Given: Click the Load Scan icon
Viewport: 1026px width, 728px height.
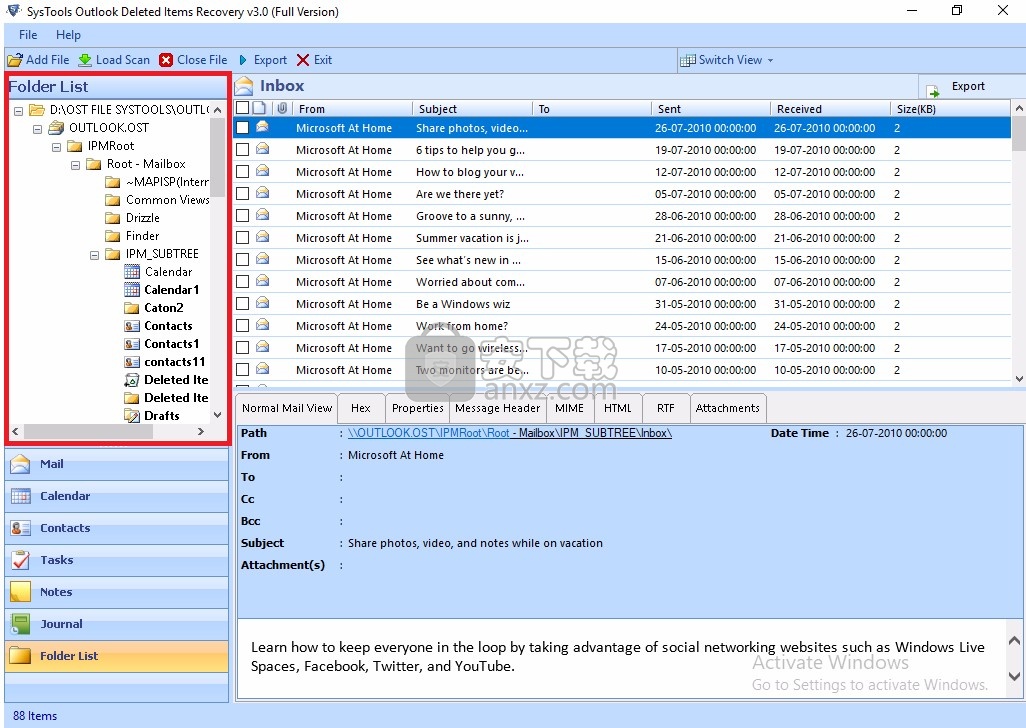Looking at the screenshot, I should pyautogui.click(x=85, y=60).
